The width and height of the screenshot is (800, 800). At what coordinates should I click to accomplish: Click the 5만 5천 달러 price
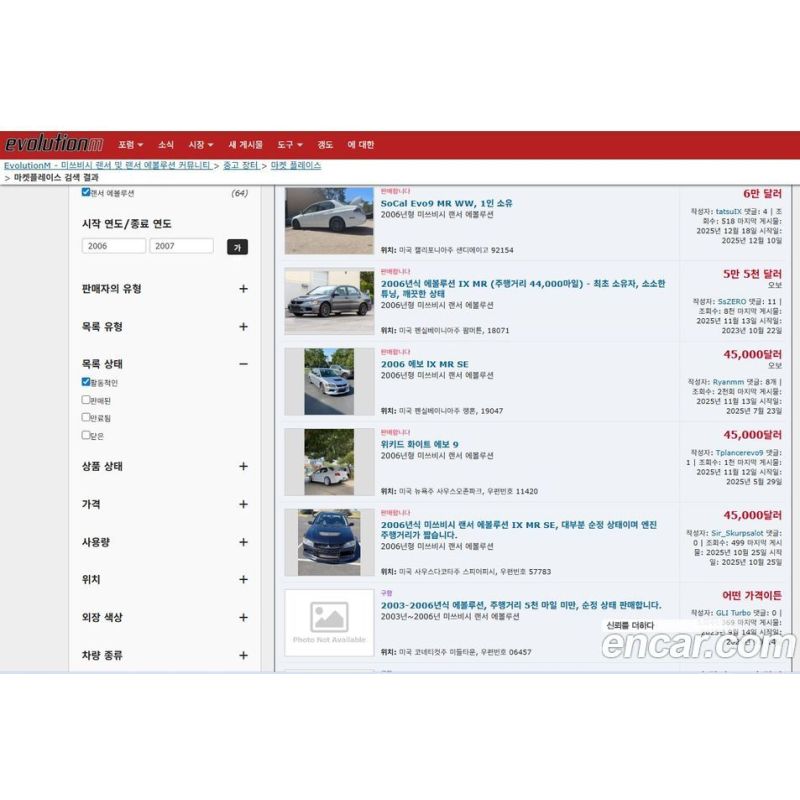coord(752,274)
